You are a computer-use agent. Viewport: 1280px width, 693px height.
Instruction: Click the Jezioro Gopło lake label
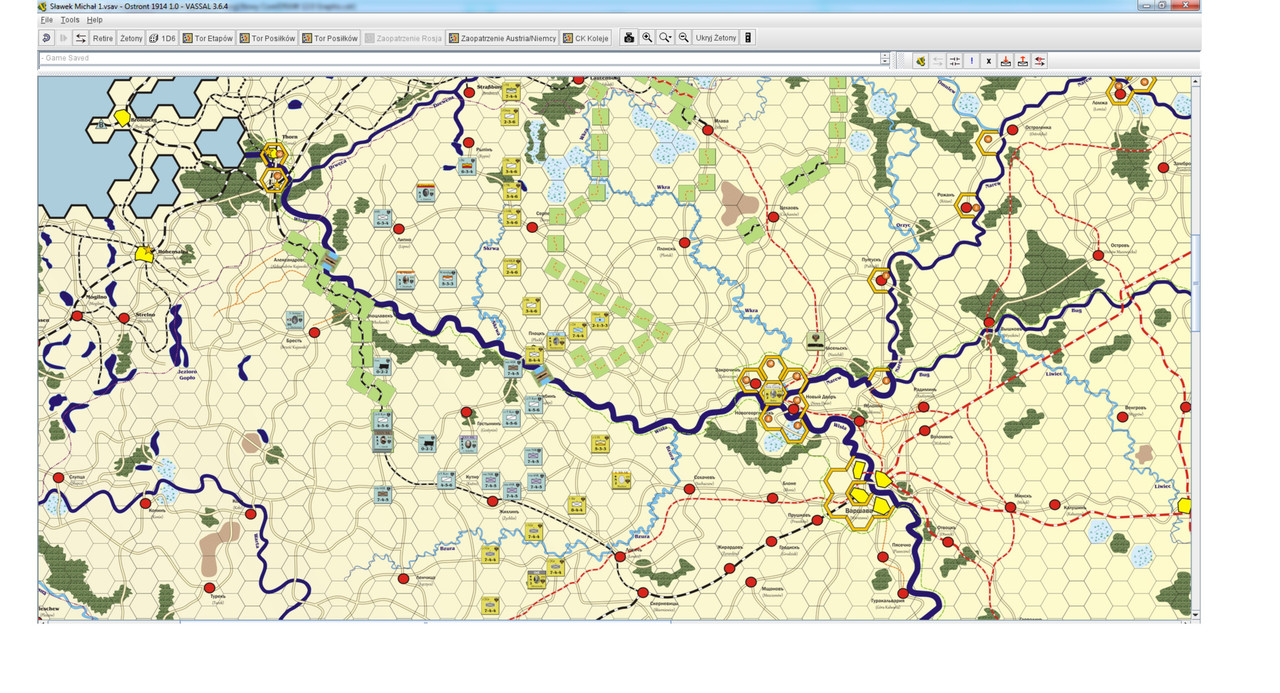click(x=187, y=375)
